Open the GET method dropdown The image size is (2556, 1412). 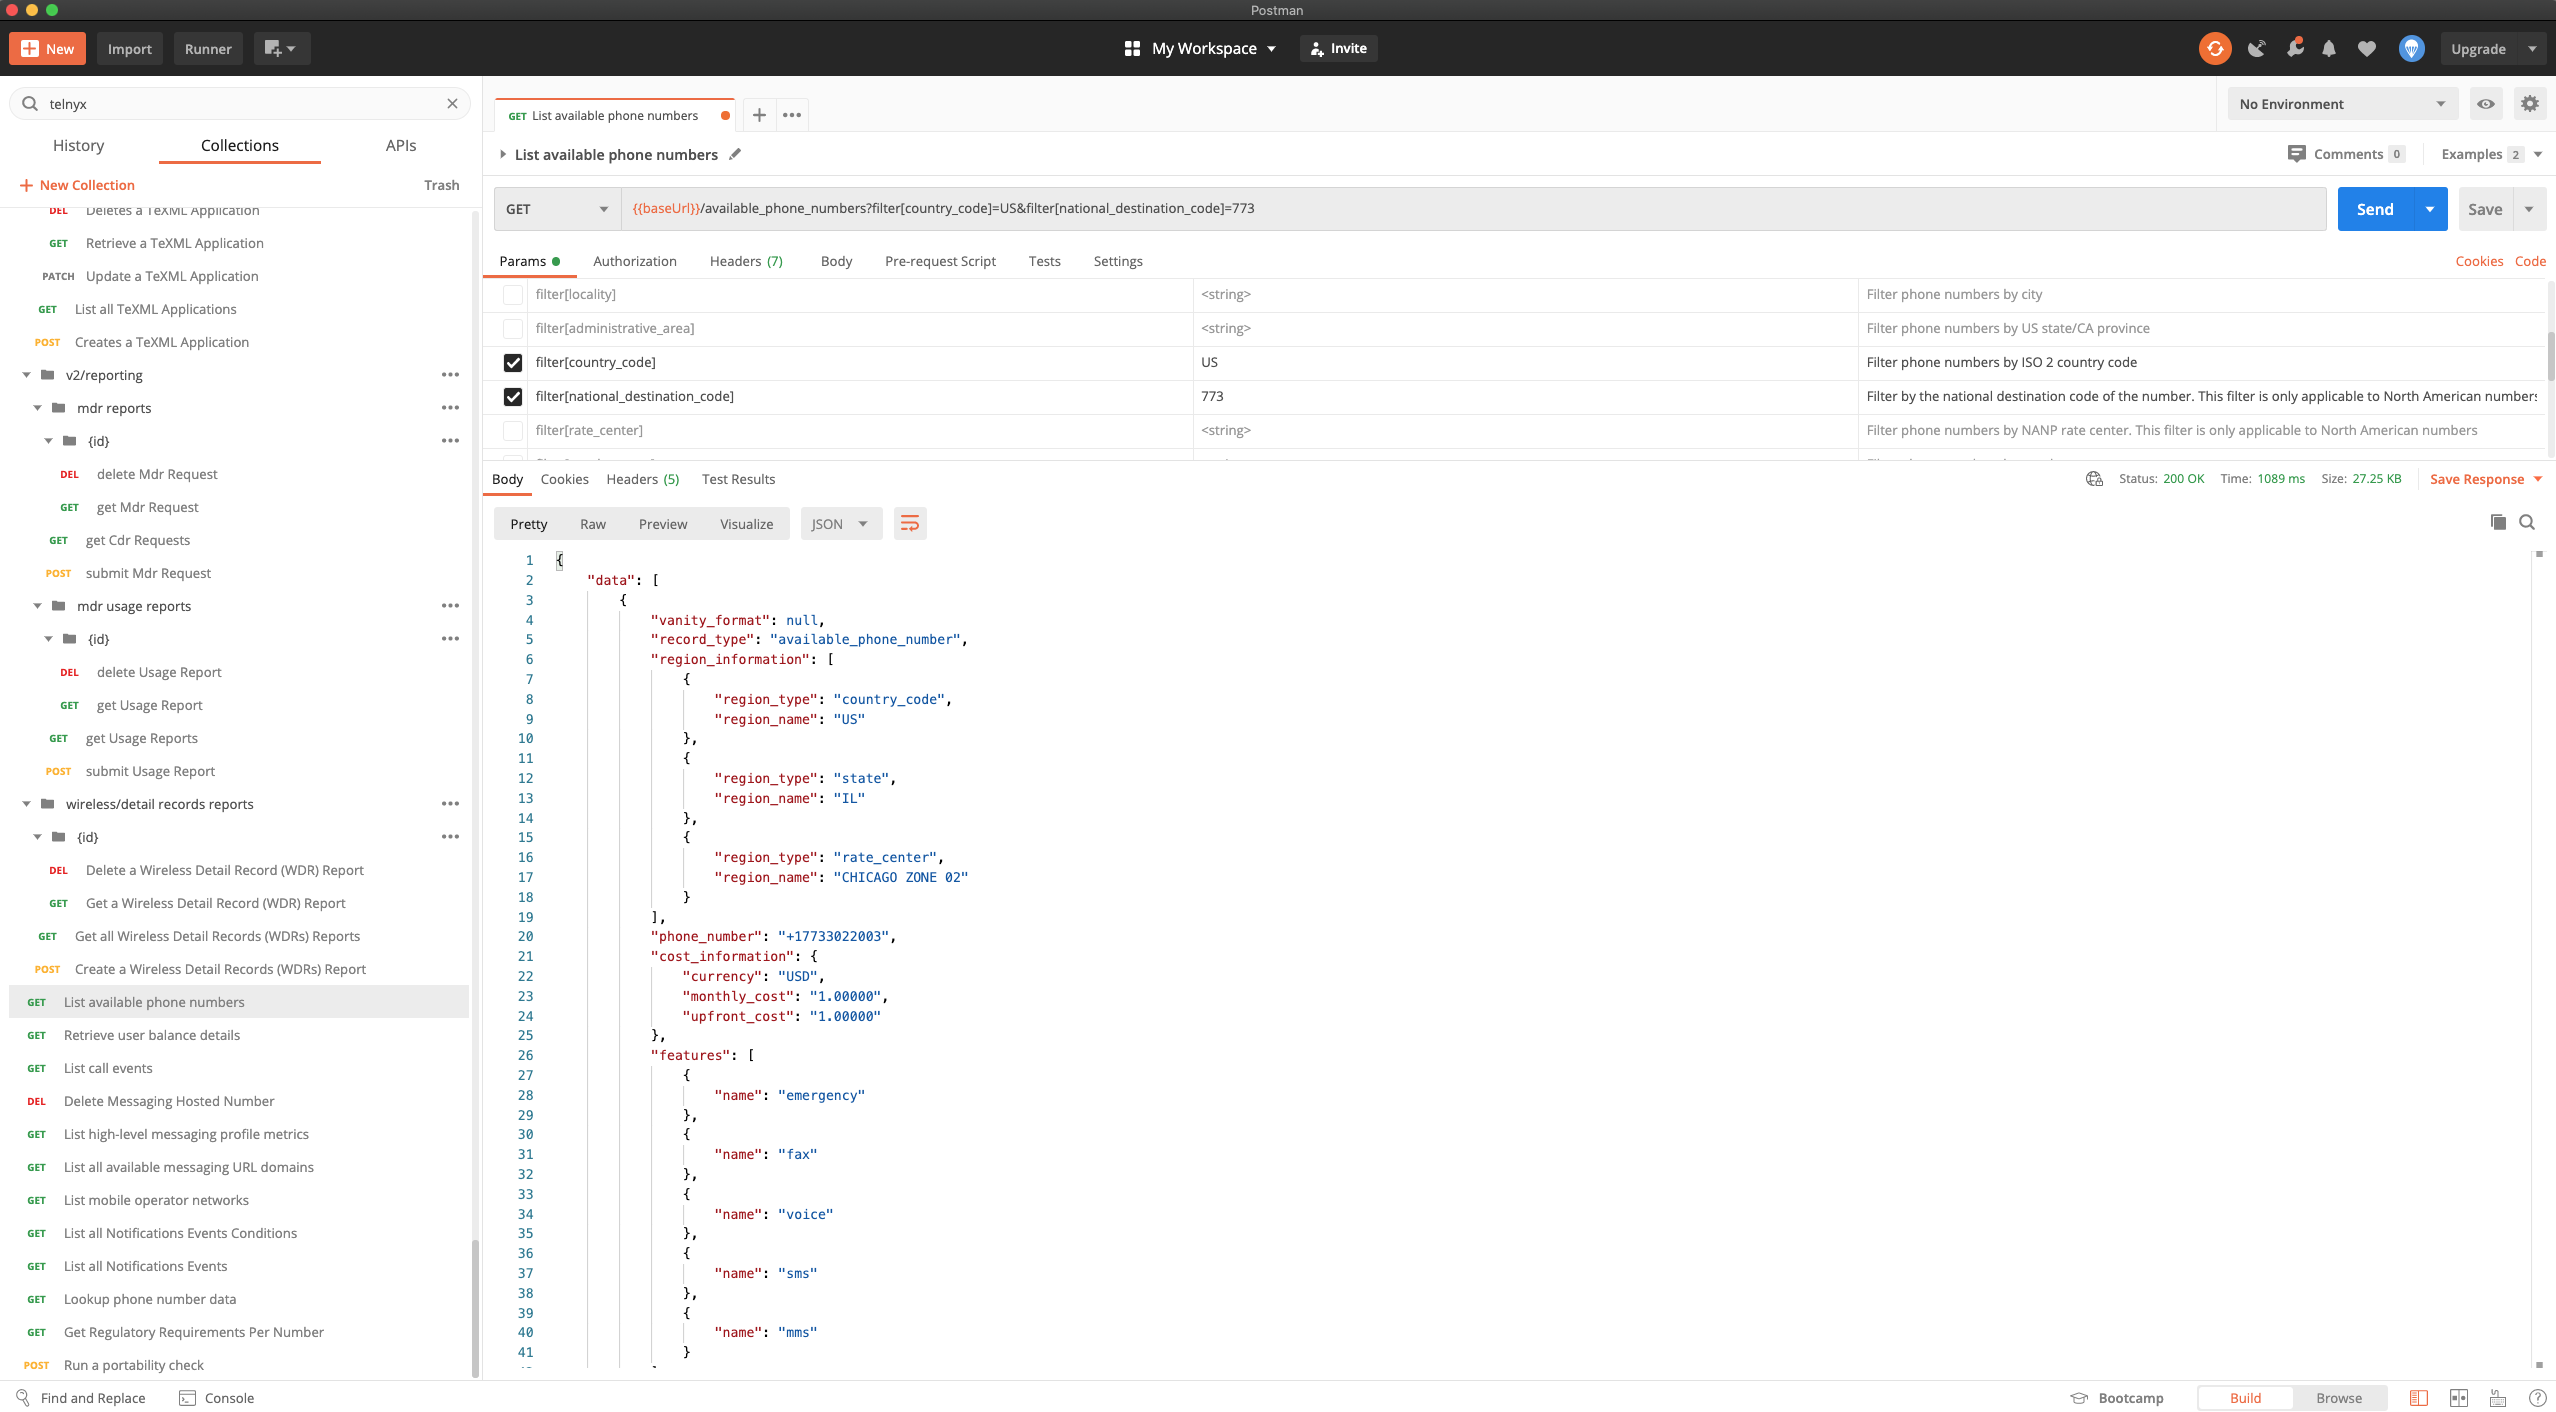click(x=557, y=209)
